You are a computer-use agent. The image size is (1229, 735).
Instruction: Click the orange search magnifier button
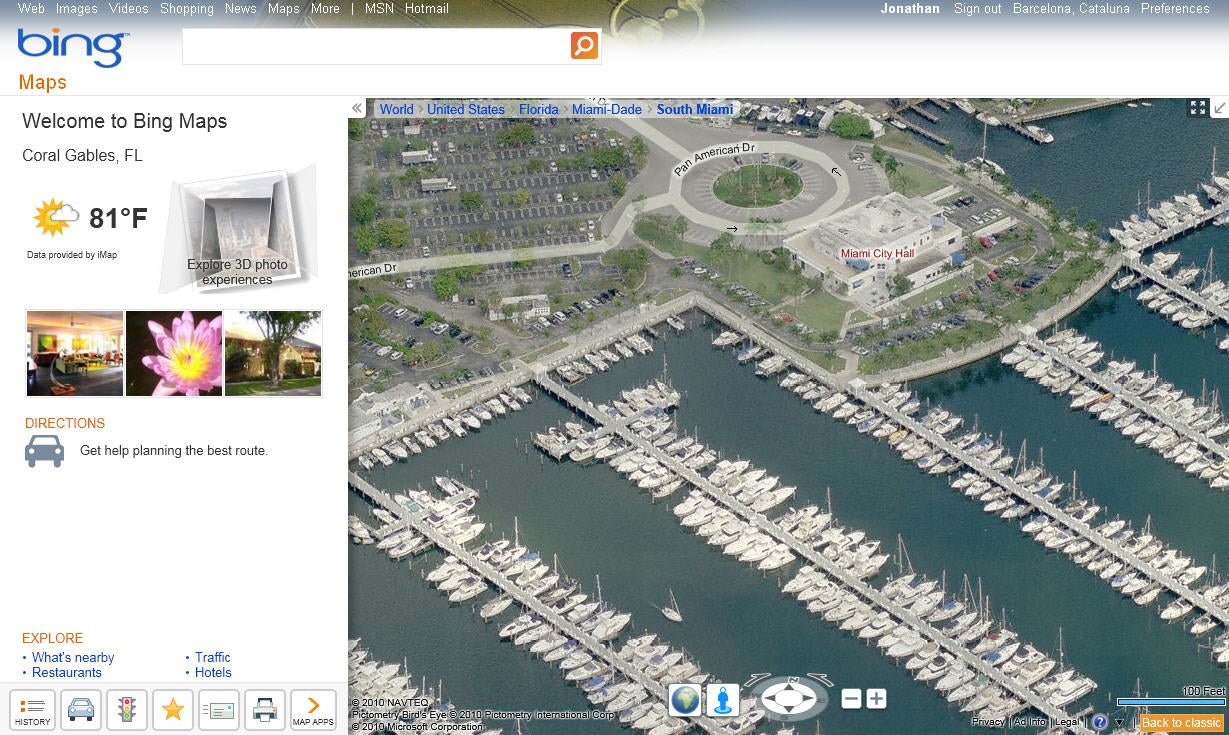584,45
